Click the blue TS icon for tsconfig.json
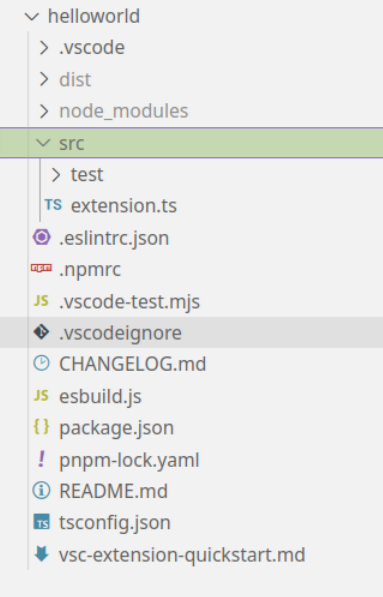 (41, 522)
